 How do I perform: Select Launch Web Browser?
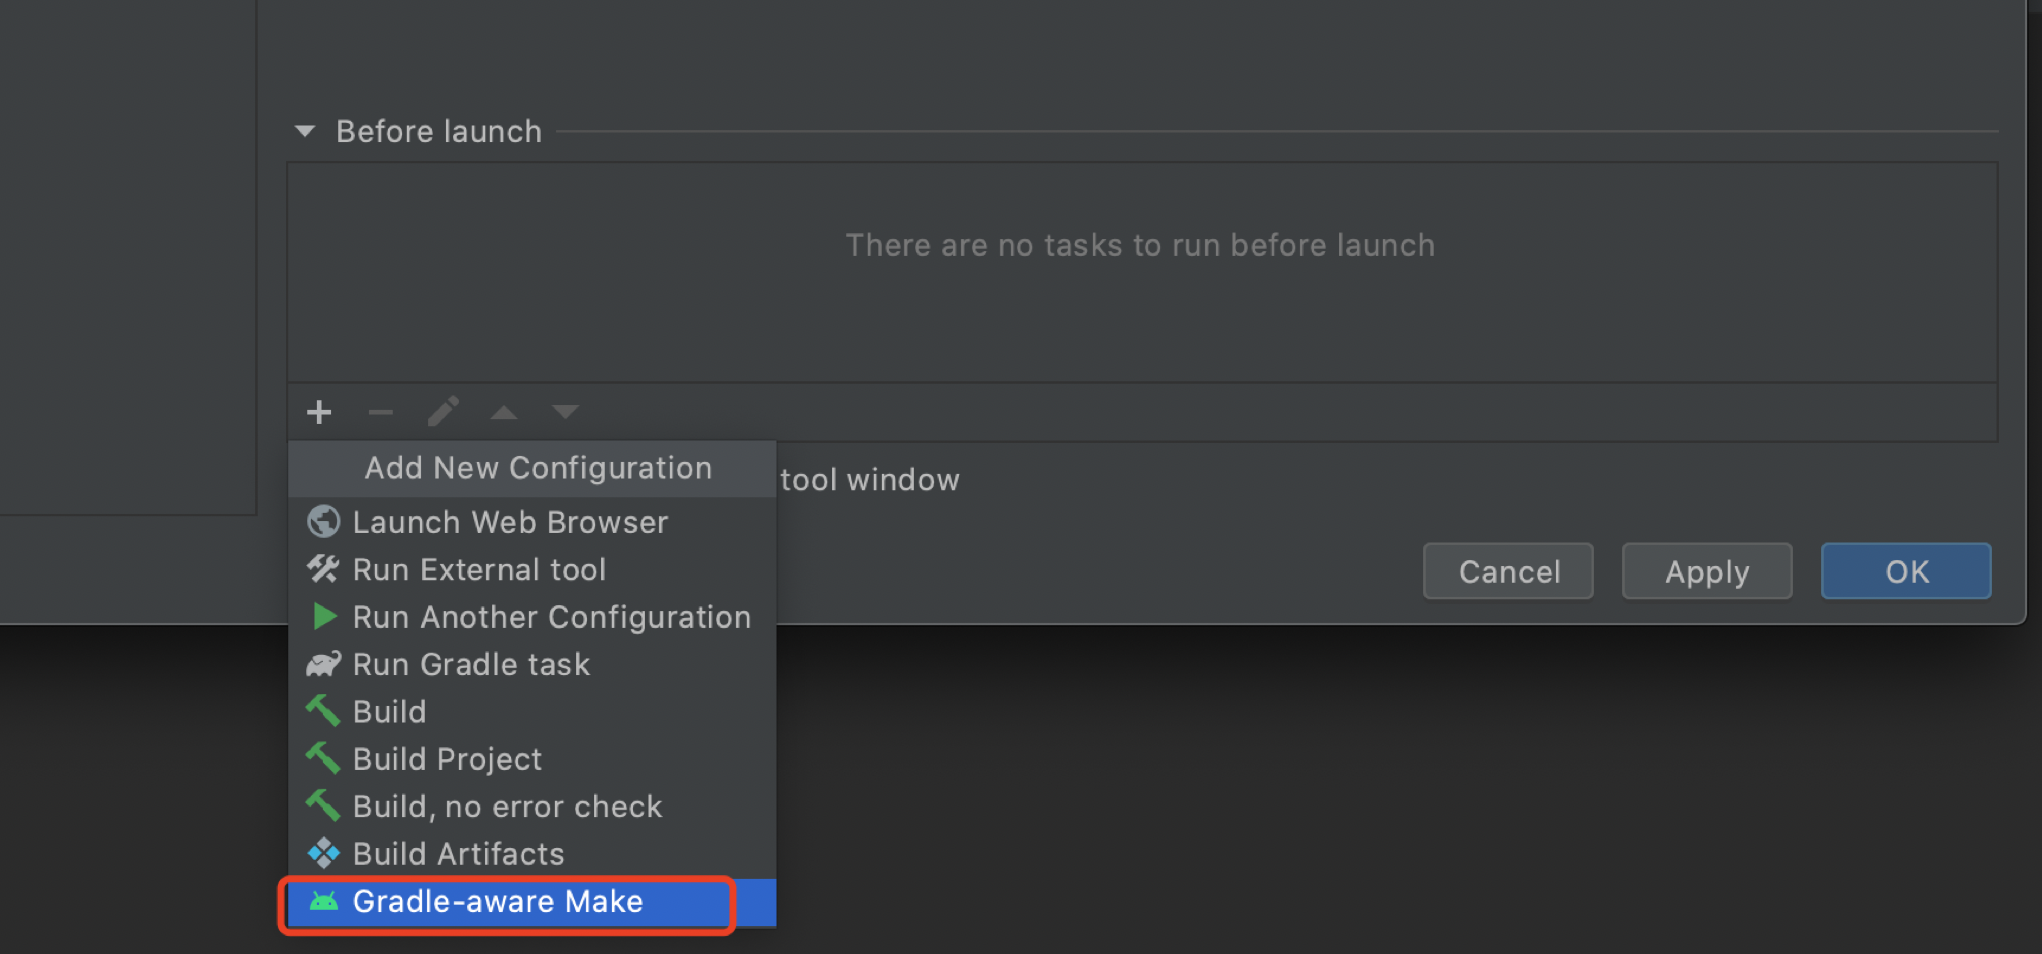(510, 521)
